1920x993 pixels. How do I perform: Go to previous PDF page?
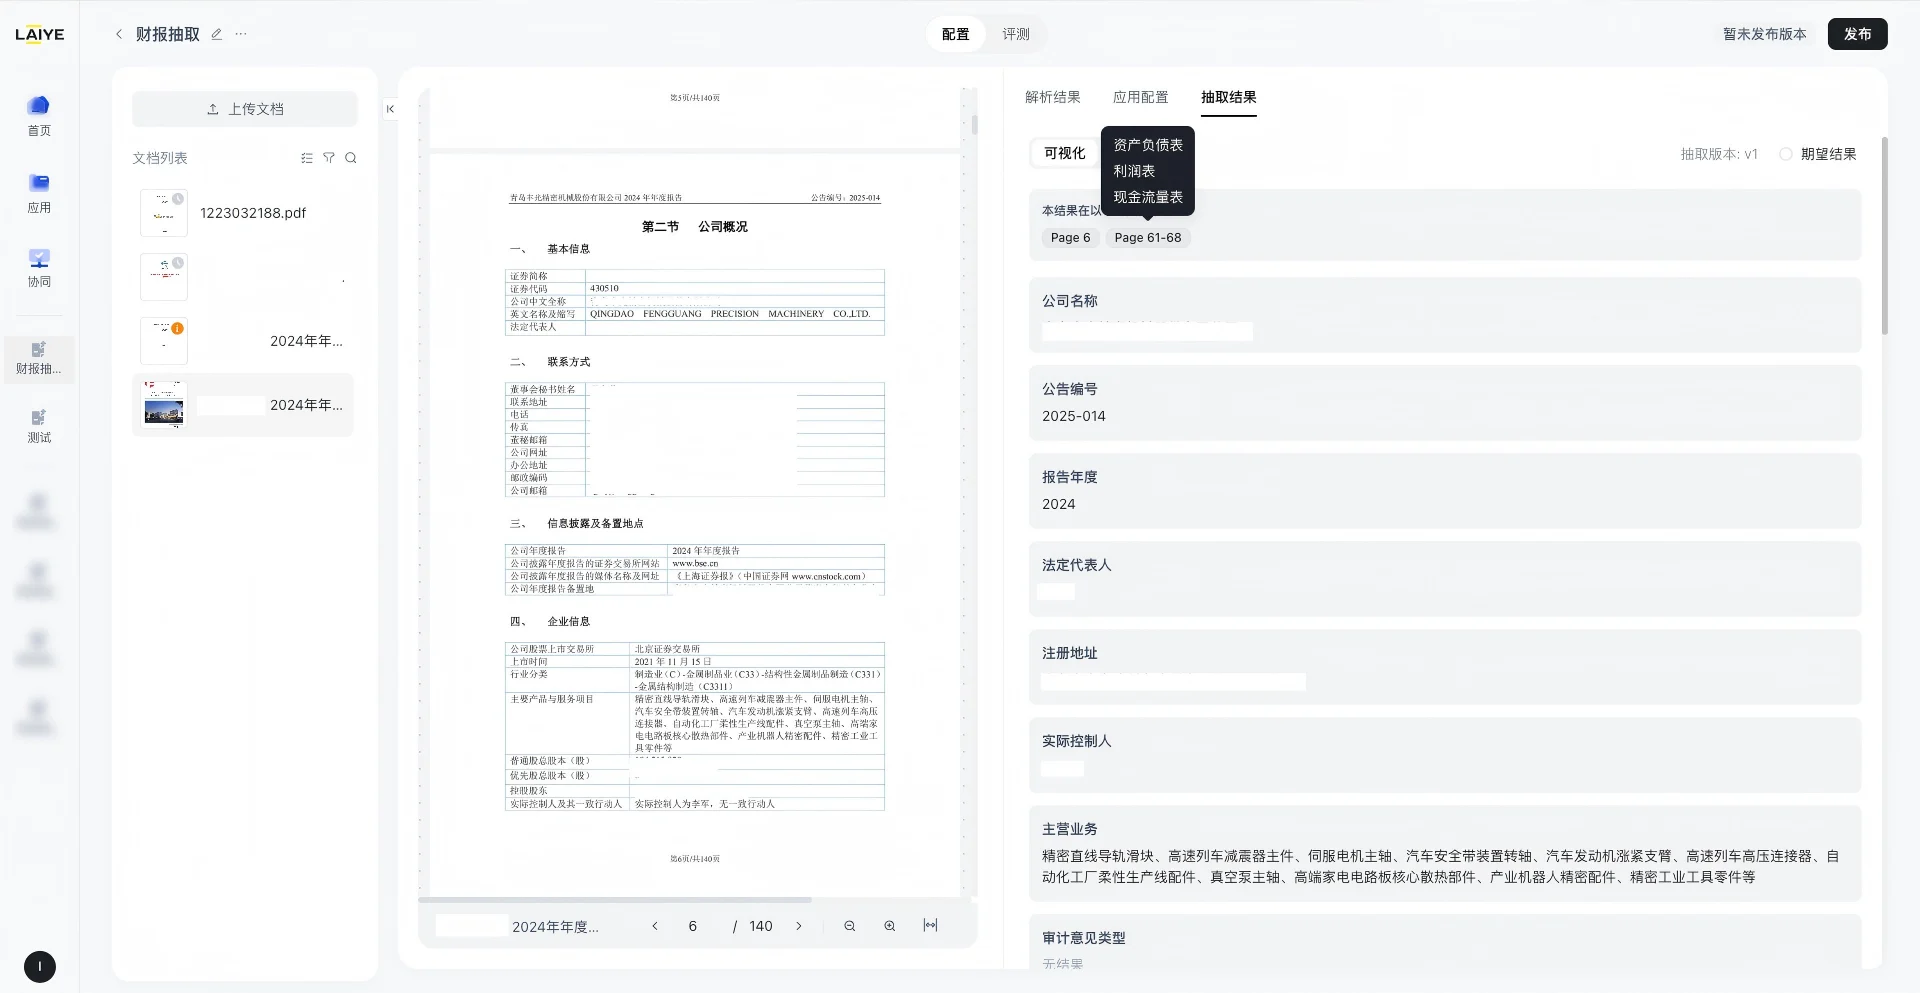(x=655, y=926)
